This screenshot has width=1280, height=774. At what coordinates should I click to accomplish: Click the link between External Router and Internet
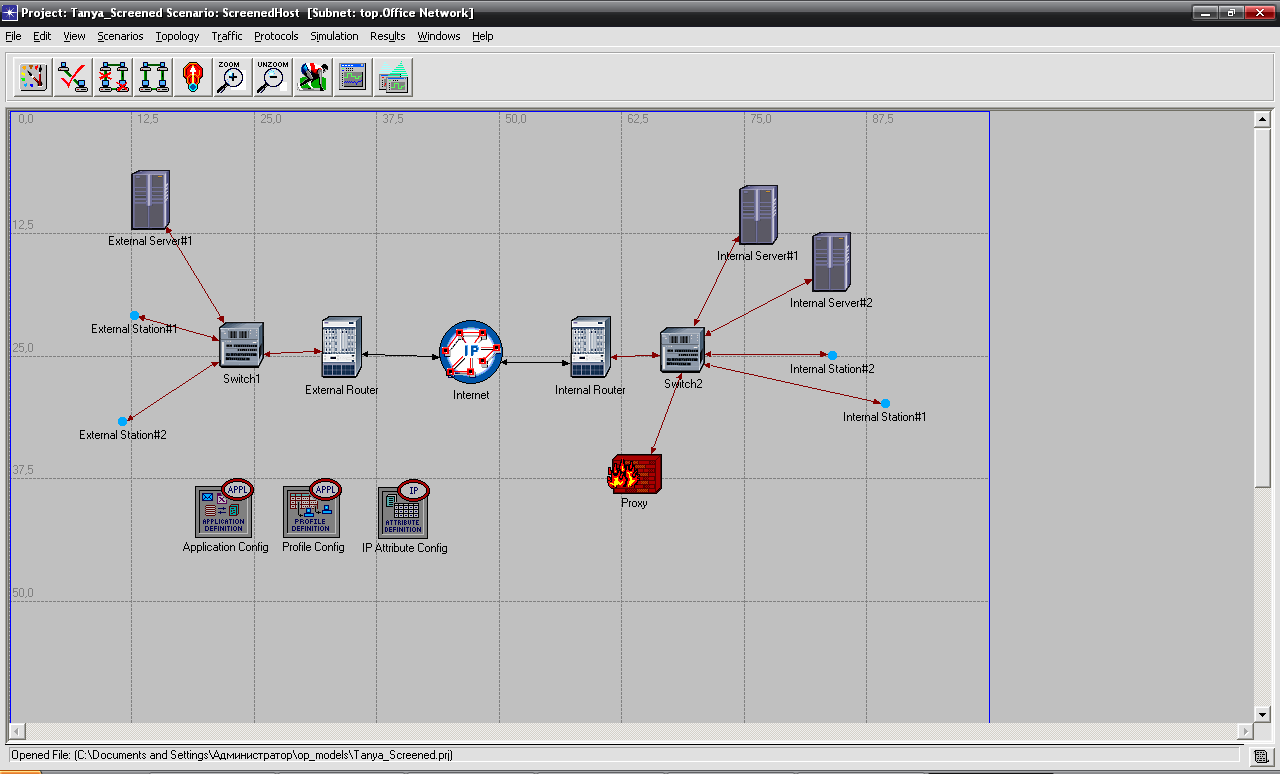(402, 355)
